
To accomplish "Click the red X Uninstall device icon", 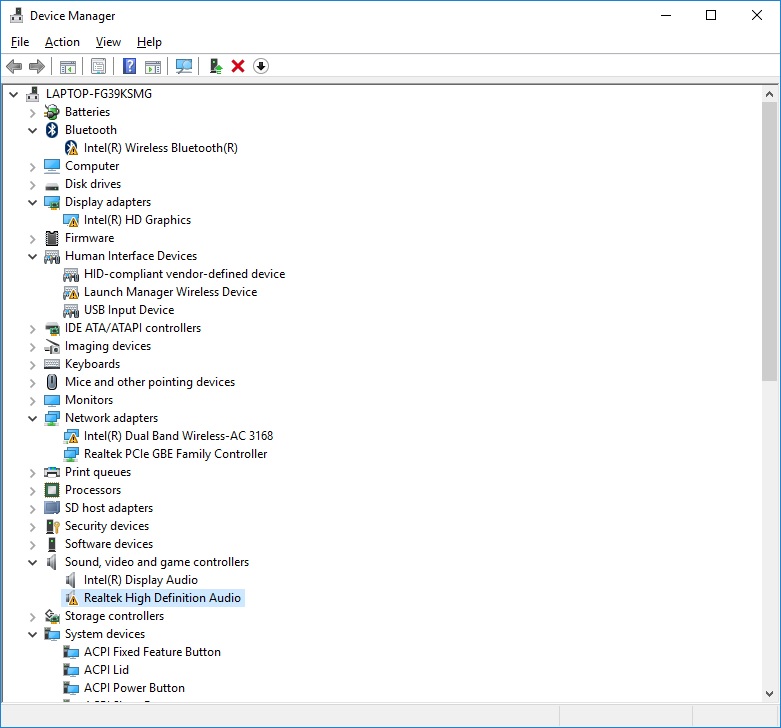I will [238, 66].
